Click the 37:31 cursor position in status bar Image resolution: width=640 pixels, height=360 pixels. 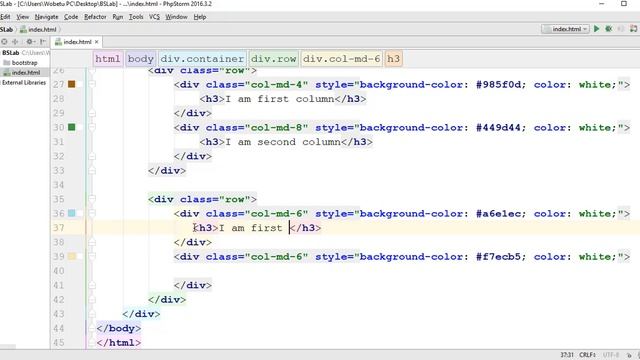[x=567, y=355]
